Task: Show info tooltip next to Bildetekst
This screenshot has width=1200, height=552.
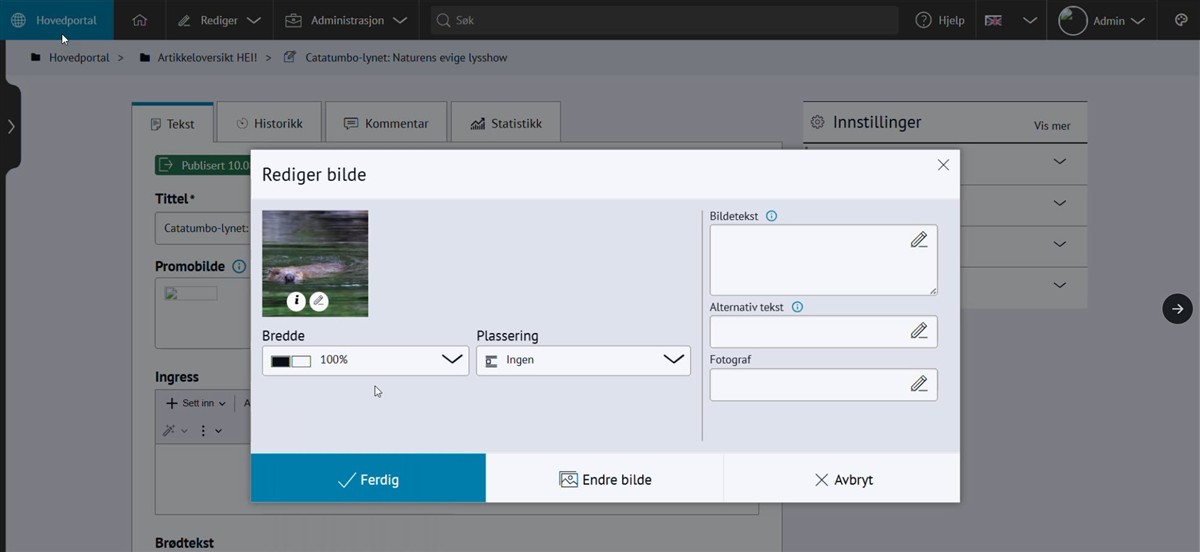Action: [771, 216]
